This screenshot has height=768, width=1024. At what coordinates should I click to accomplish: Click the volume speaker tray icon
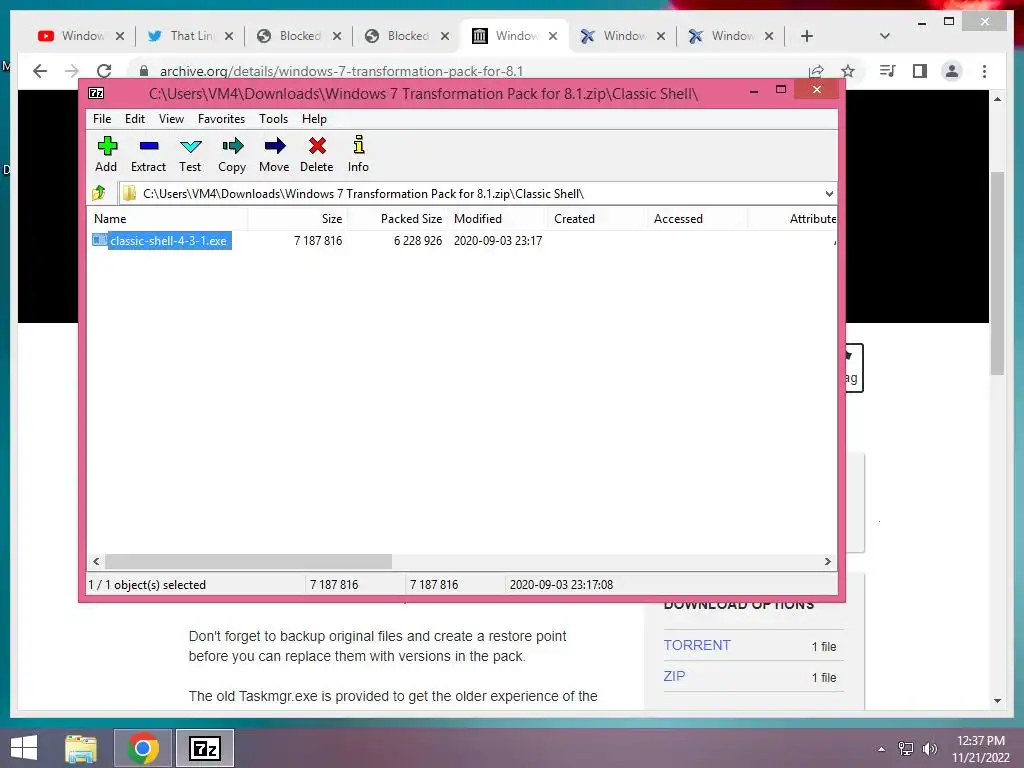point(930,749)
